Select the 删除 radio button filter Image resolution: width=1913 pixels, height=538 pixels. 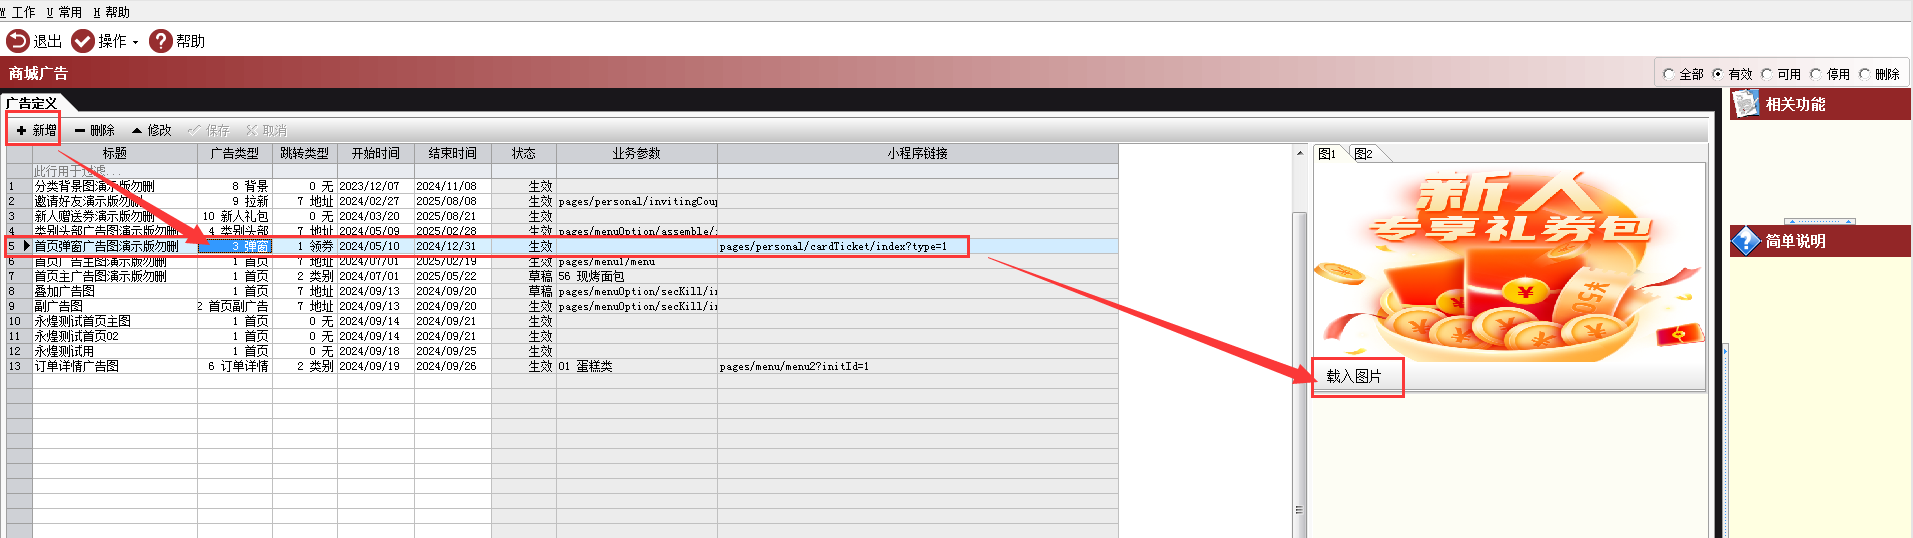[x=1864, y=74]
